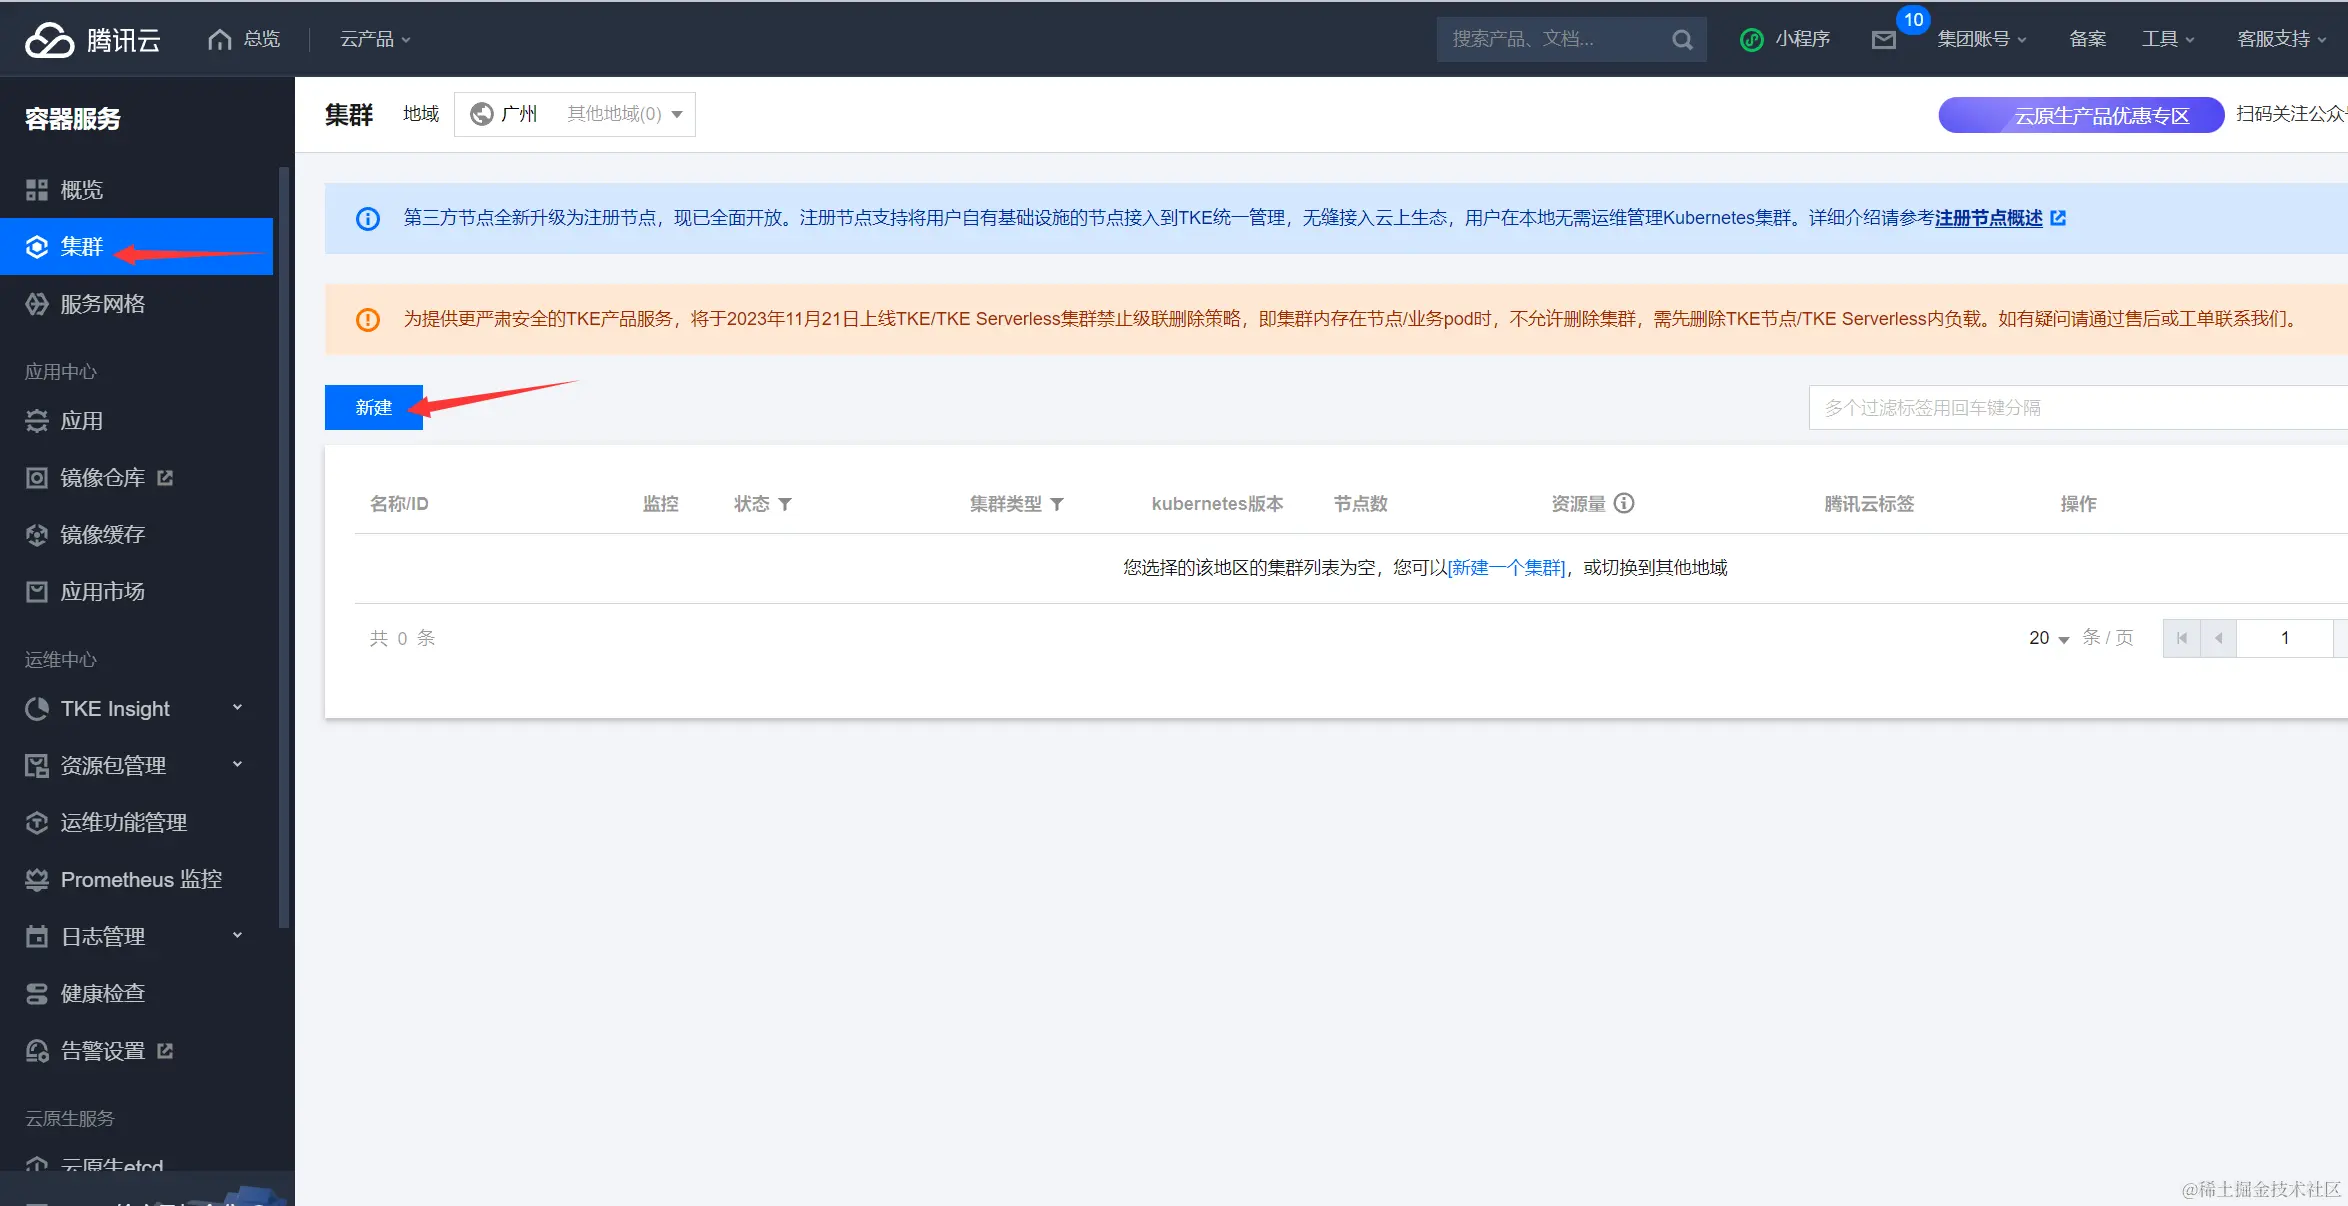The height and width of the screenshot is (1206, 2348).
Task: Click the 集群类型 filter funnel icon
Action: click(x=1057, y=504)
